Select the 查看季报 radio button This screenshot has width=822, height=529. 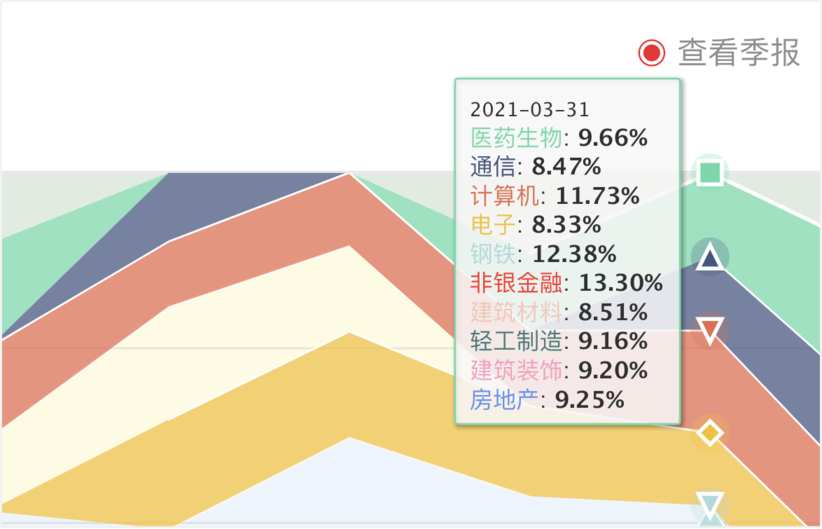652,53
